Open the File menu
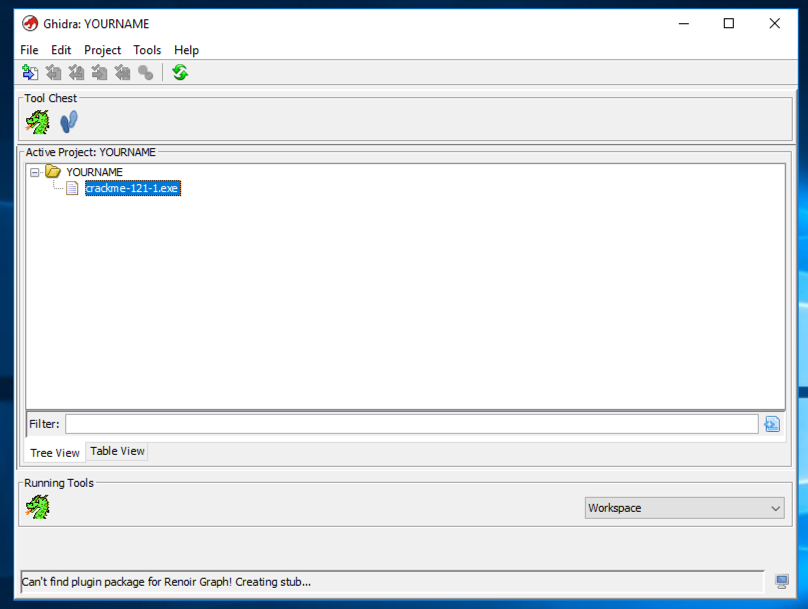The height and width of the screenshot is (609, 808). click(x=29, y=50)
